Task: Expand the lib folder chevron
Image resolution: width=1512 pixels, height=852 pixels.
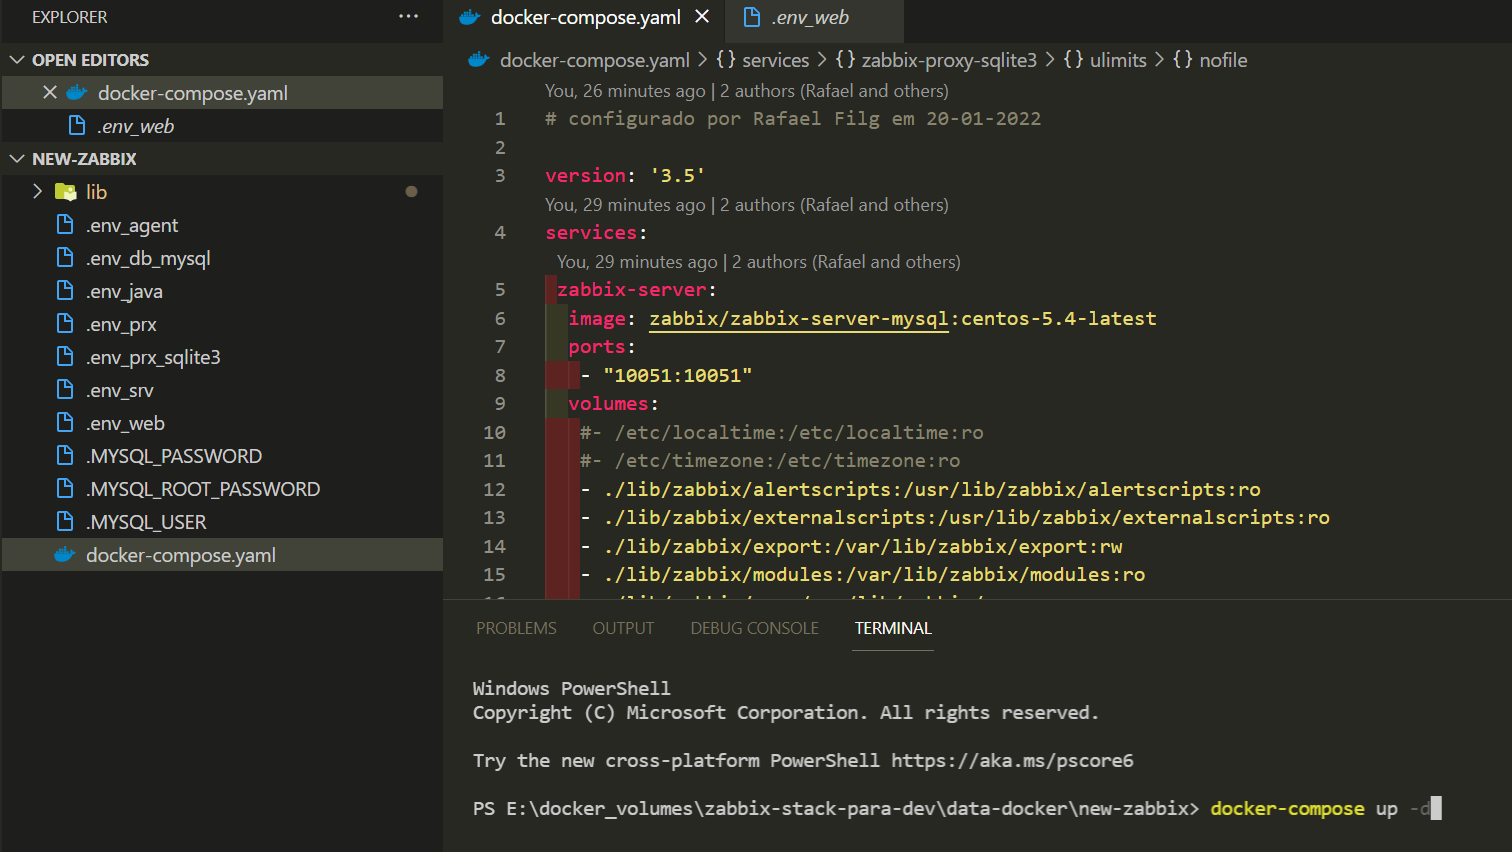Action: (x=38, y=191)
